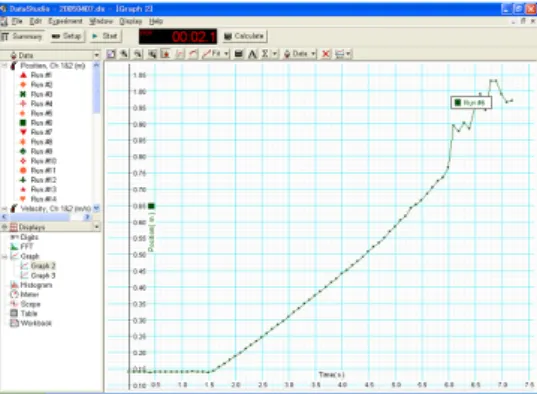Click the data list scroll down arrow
The width and height of the screenshot is (537, 394).
click(97, 208)
